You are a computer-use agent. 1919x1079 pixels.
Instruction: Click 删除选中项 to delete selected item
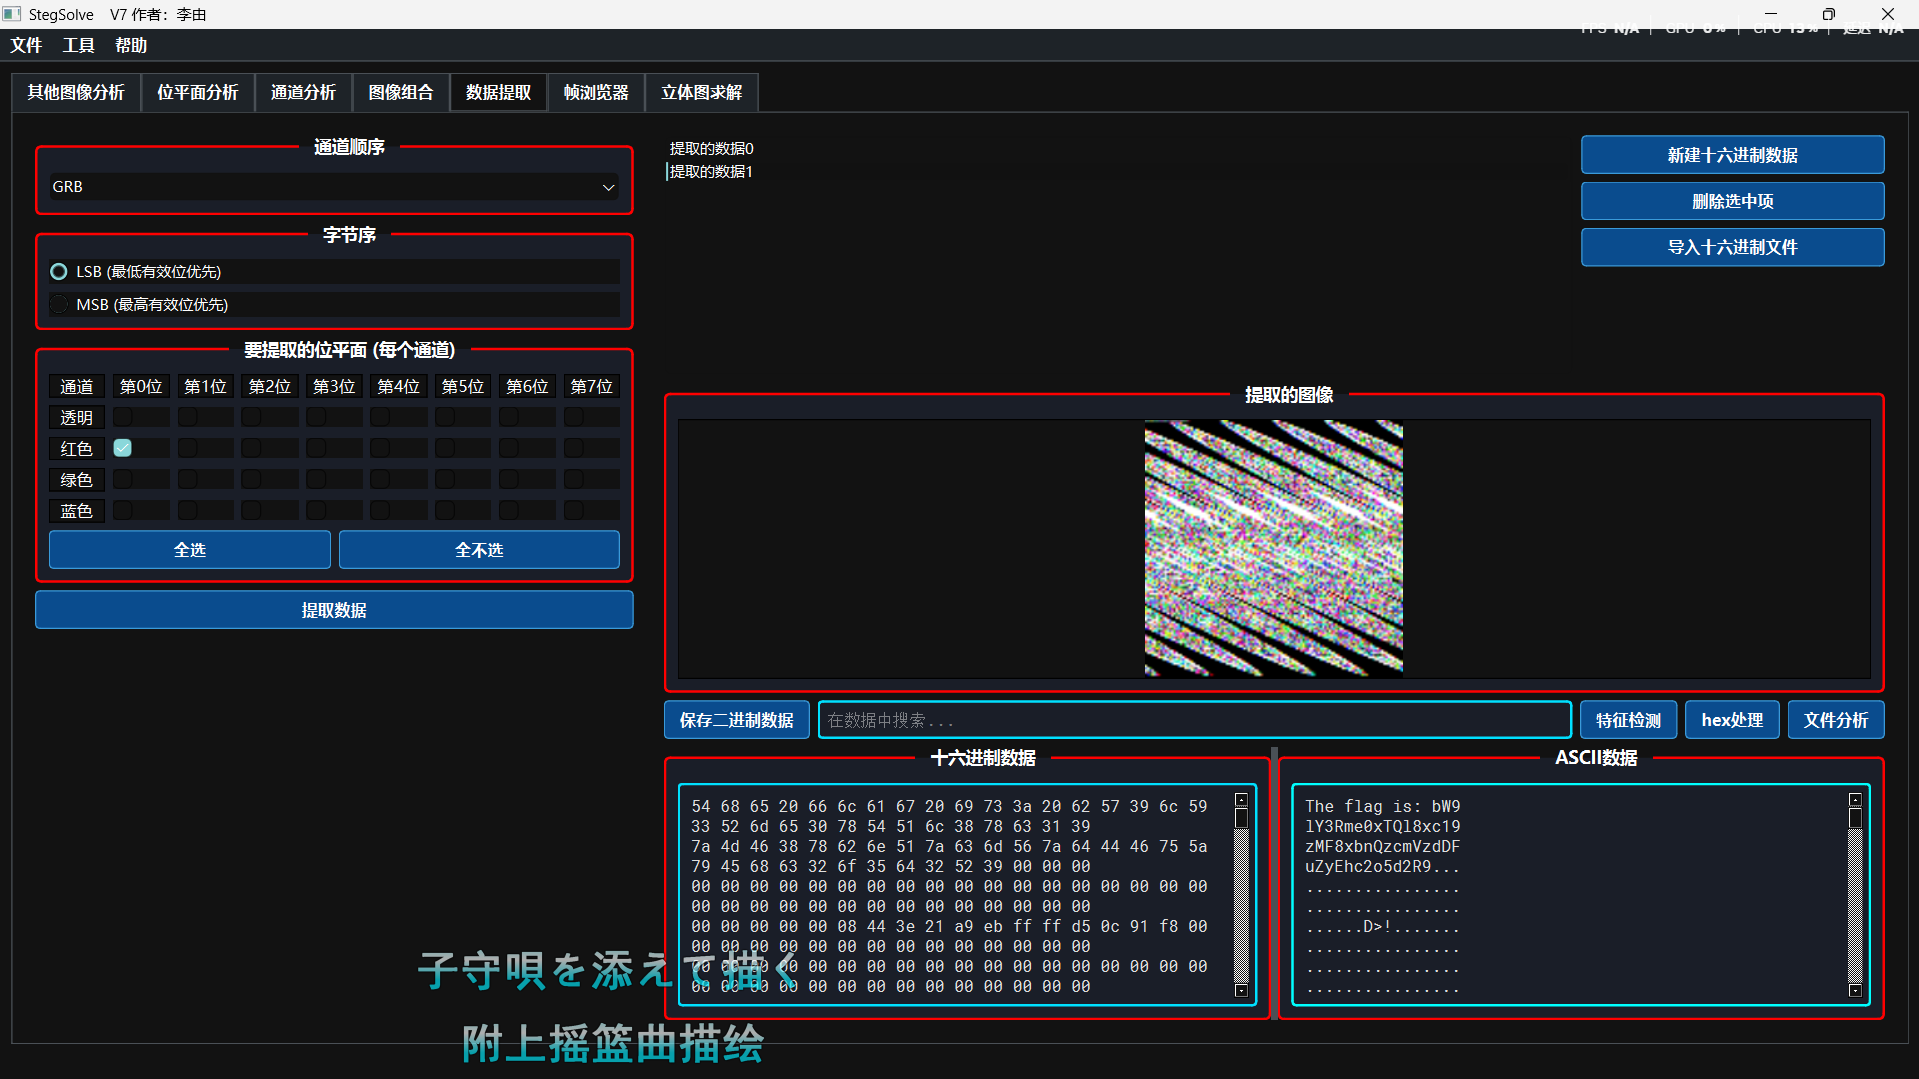point(1732,201)
